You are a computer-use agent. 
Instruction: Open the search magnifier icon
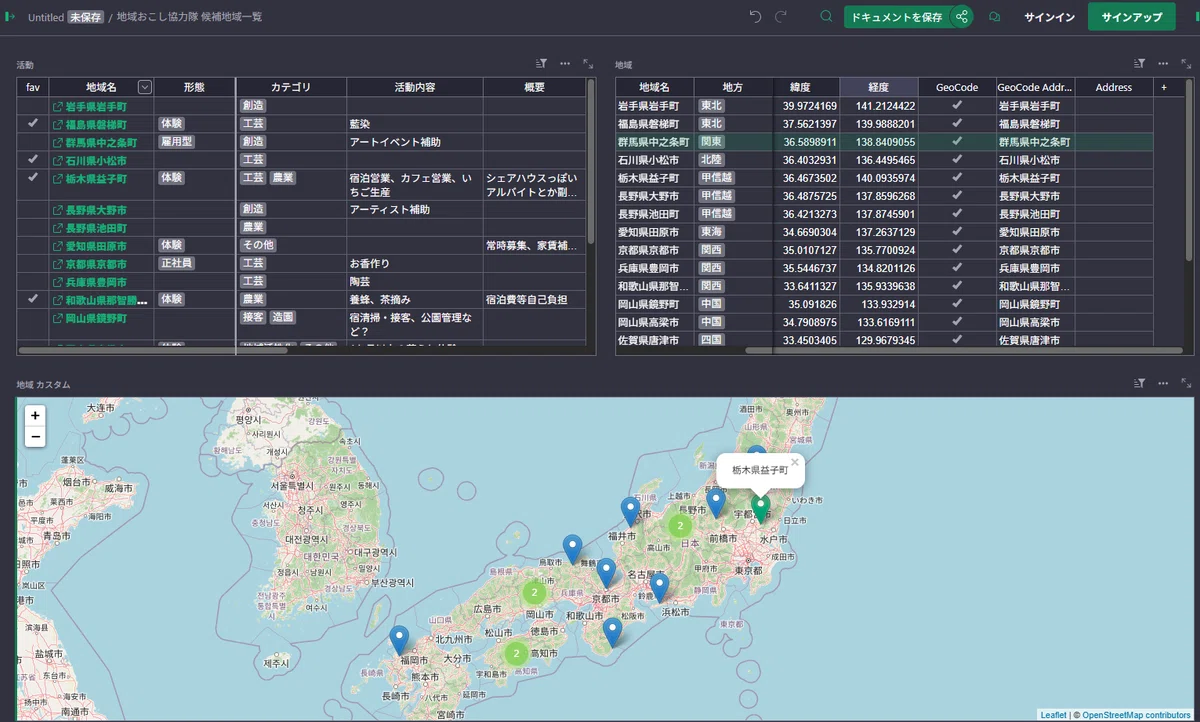point(826,17)
